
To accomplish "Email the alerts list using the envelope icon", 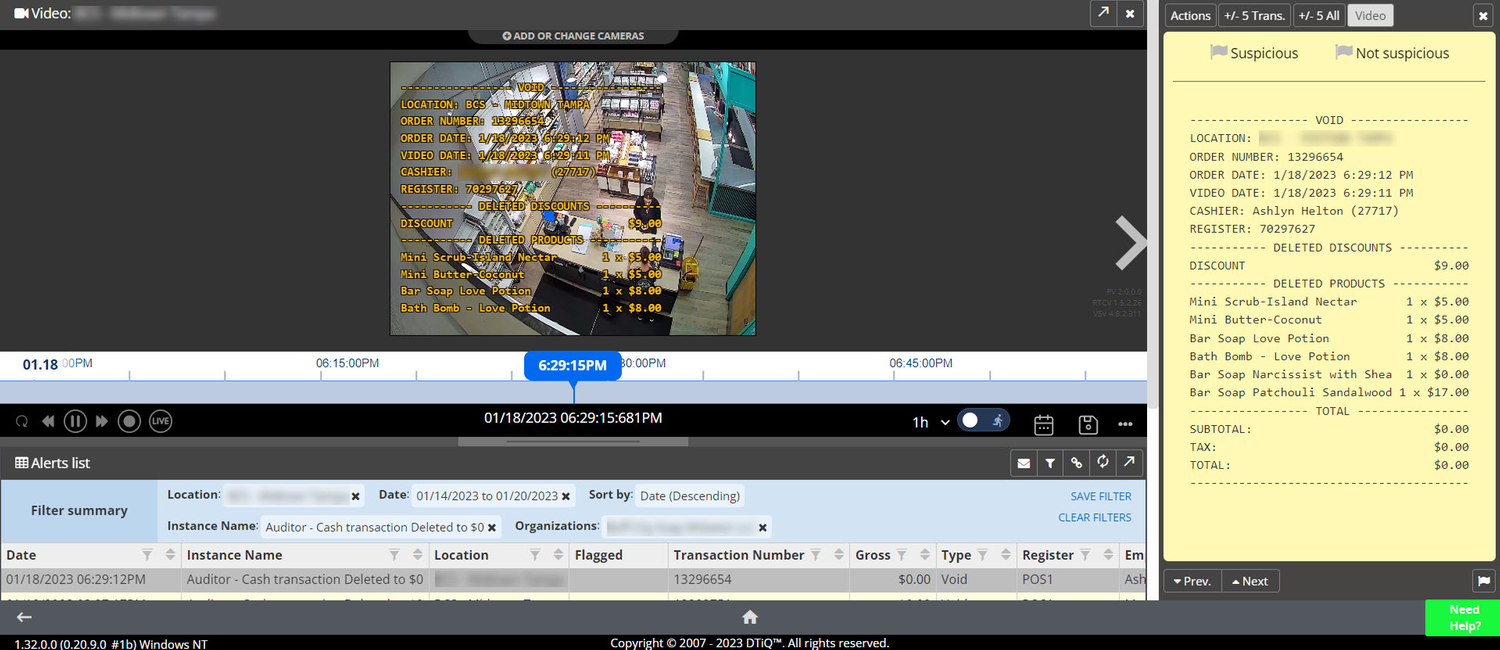I will click(x=1023, y=462).
